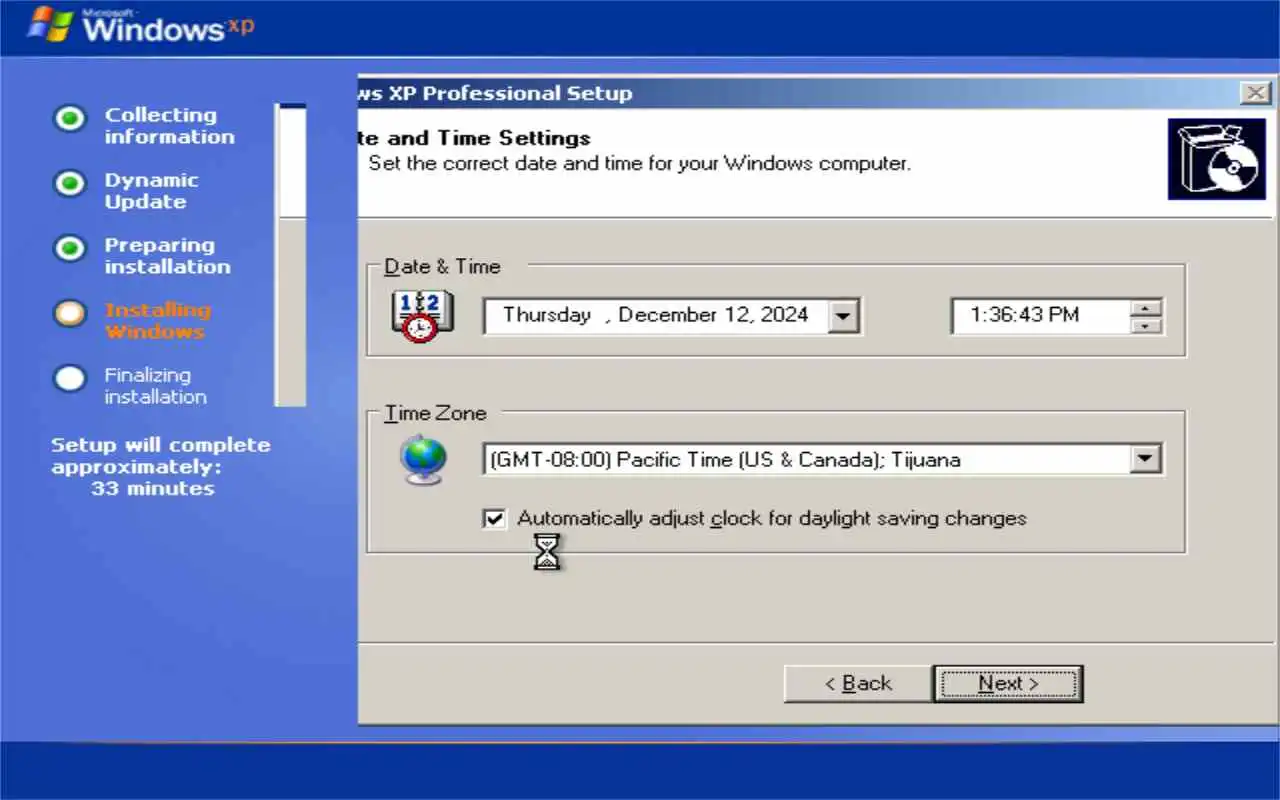Click the Next button
The width and height of the screenshot is (1280, 800).
point(1008,684)
